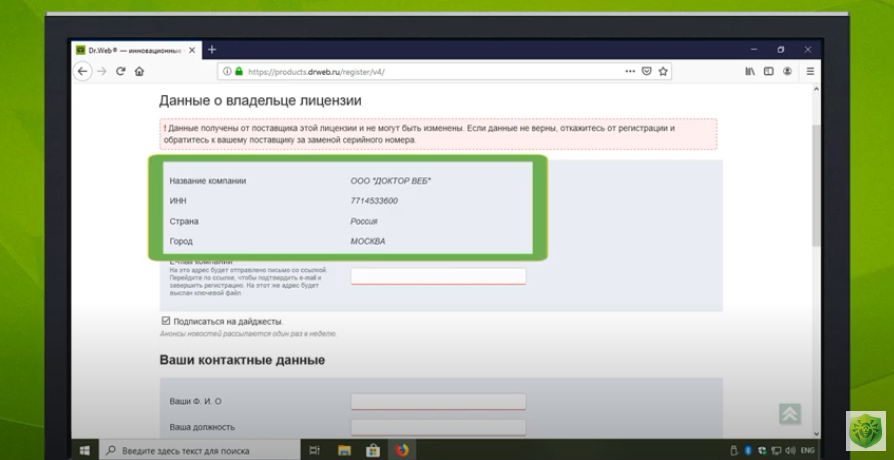Viewport: 894px width, 460px height.
Task: Toggle the sidebar view icon
Action: 769,71
